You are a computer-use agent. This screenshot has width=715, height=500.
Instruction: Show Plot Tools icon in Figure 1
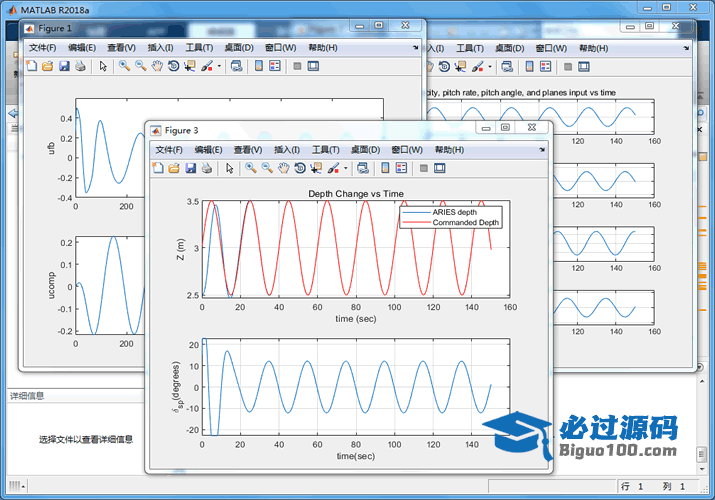point(313,66)
